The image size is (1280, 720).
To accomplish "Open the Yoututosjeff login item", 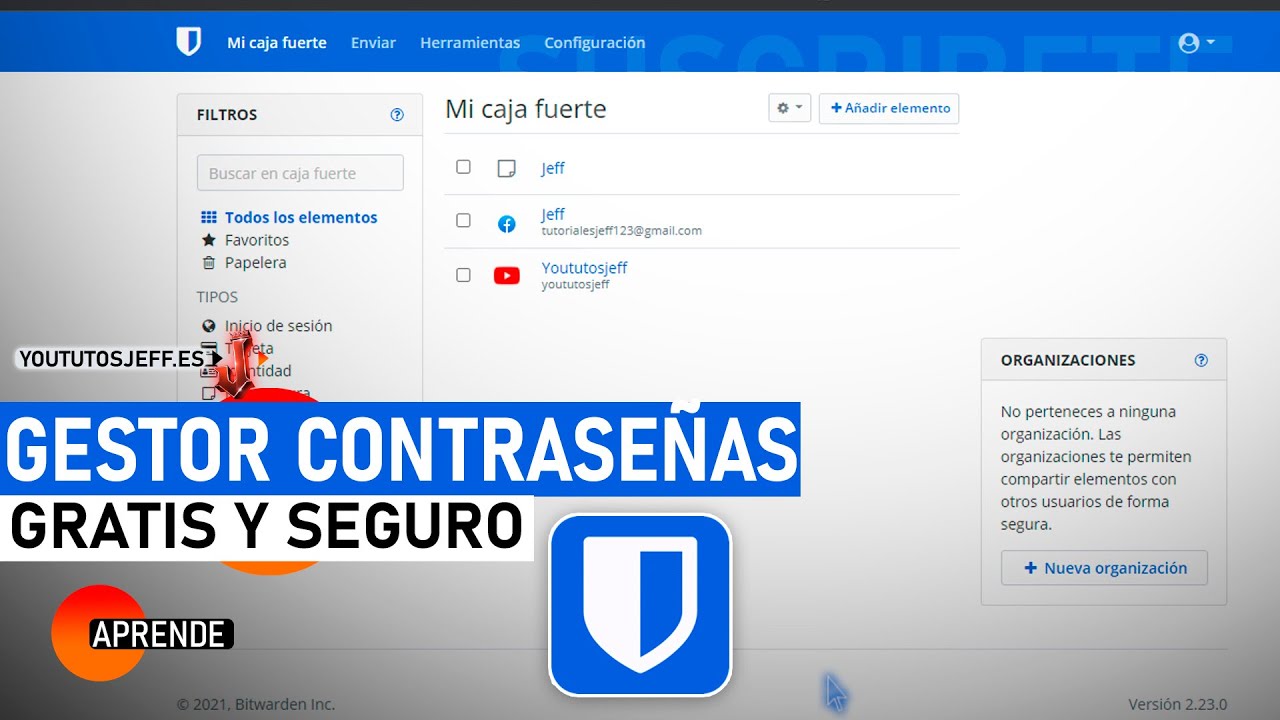I will 585,268.
